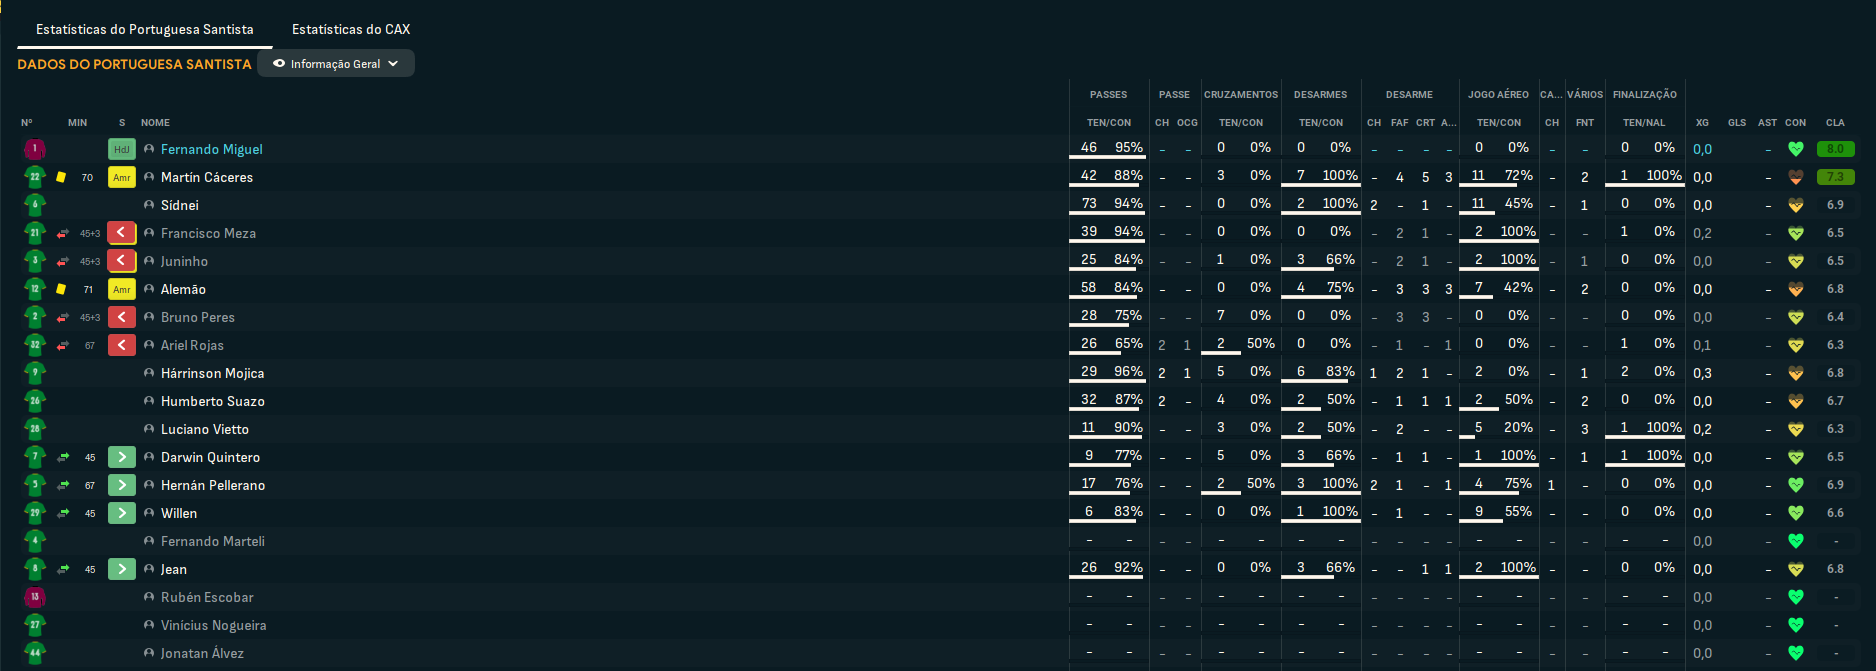Click the OCG column header
Screen dimensions: 1876x671
(1187, 123)
